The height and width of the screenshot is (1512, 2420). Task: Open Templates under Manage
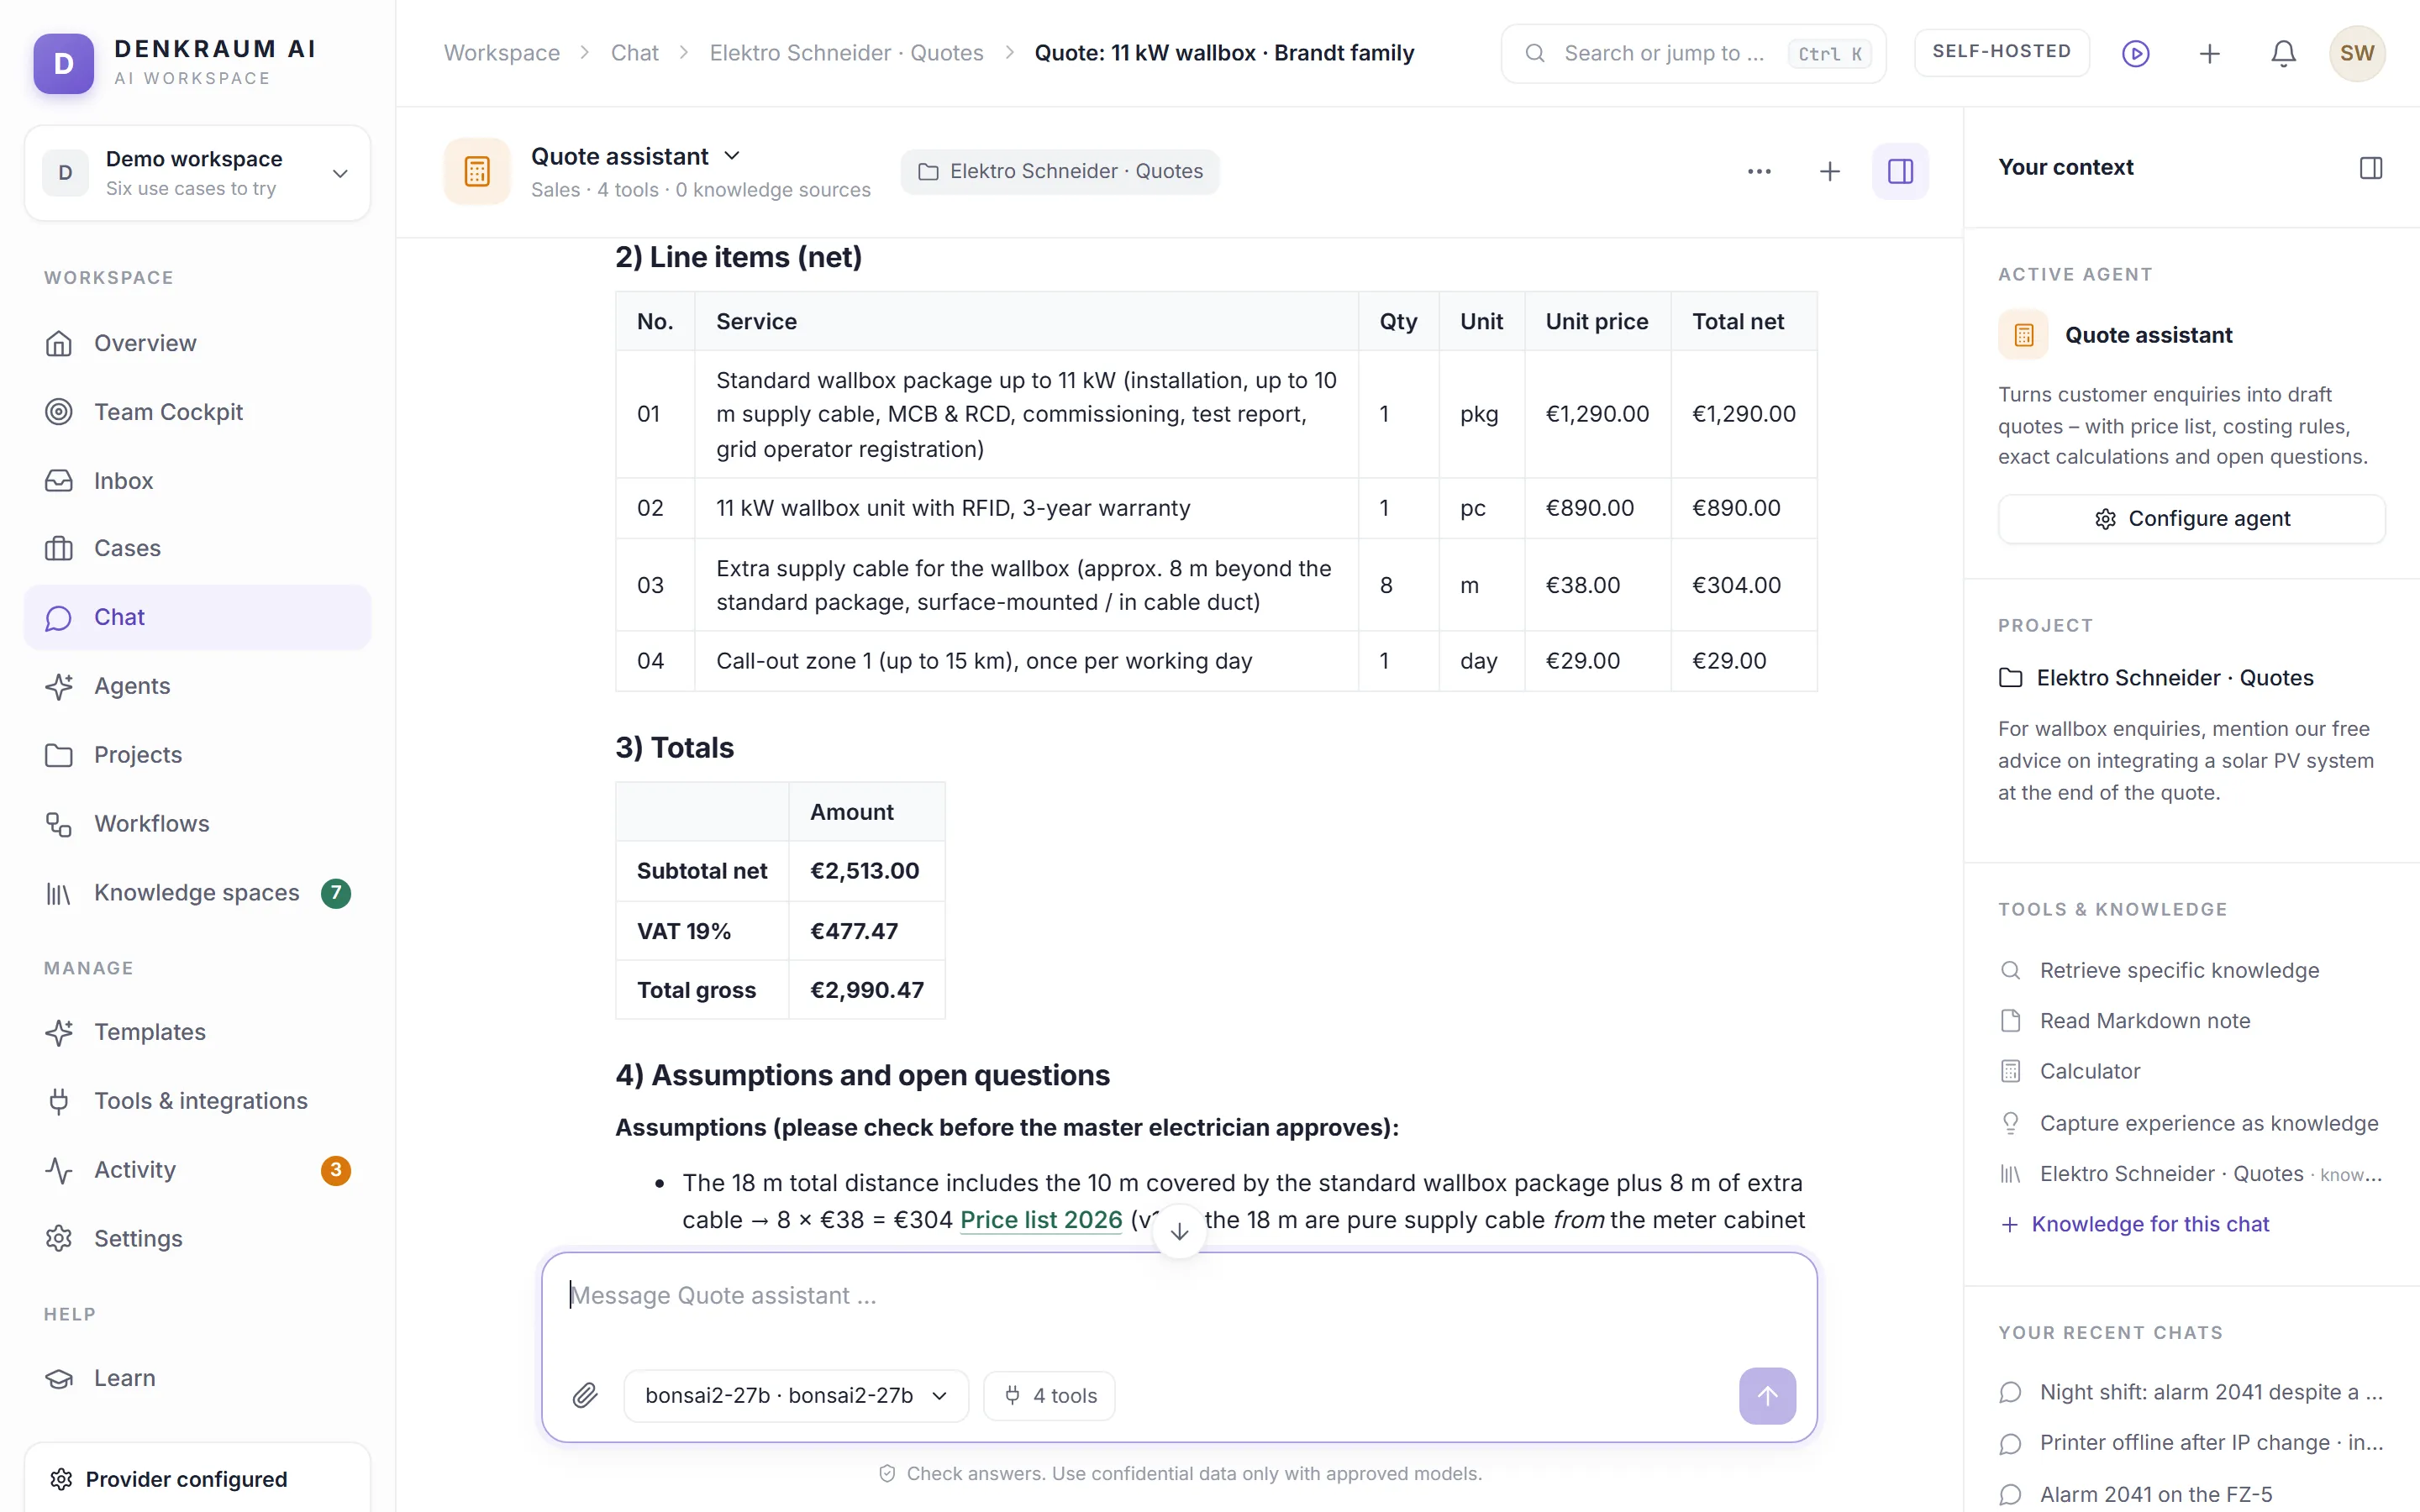[197, 1032]
